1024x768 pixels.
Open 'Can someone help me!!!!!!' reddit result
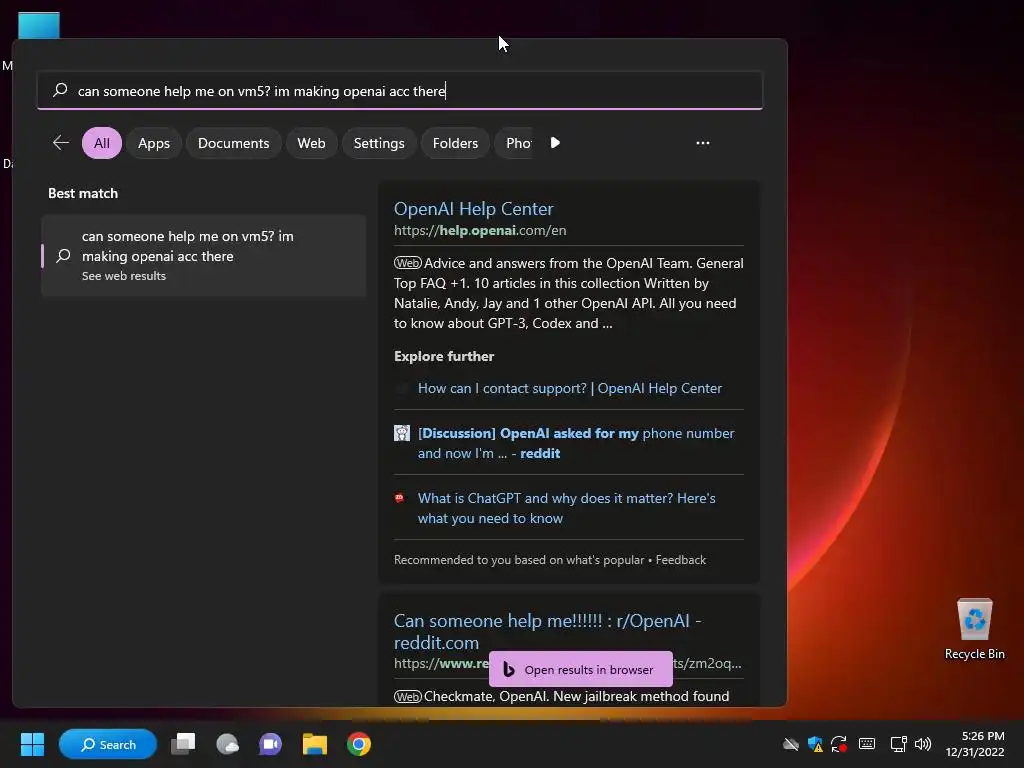[547, 632]
